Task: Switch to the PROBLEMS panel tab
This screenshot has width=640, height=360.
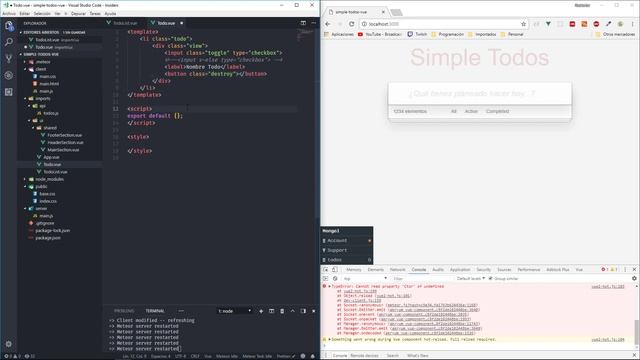Action: [x=124, y=311]
